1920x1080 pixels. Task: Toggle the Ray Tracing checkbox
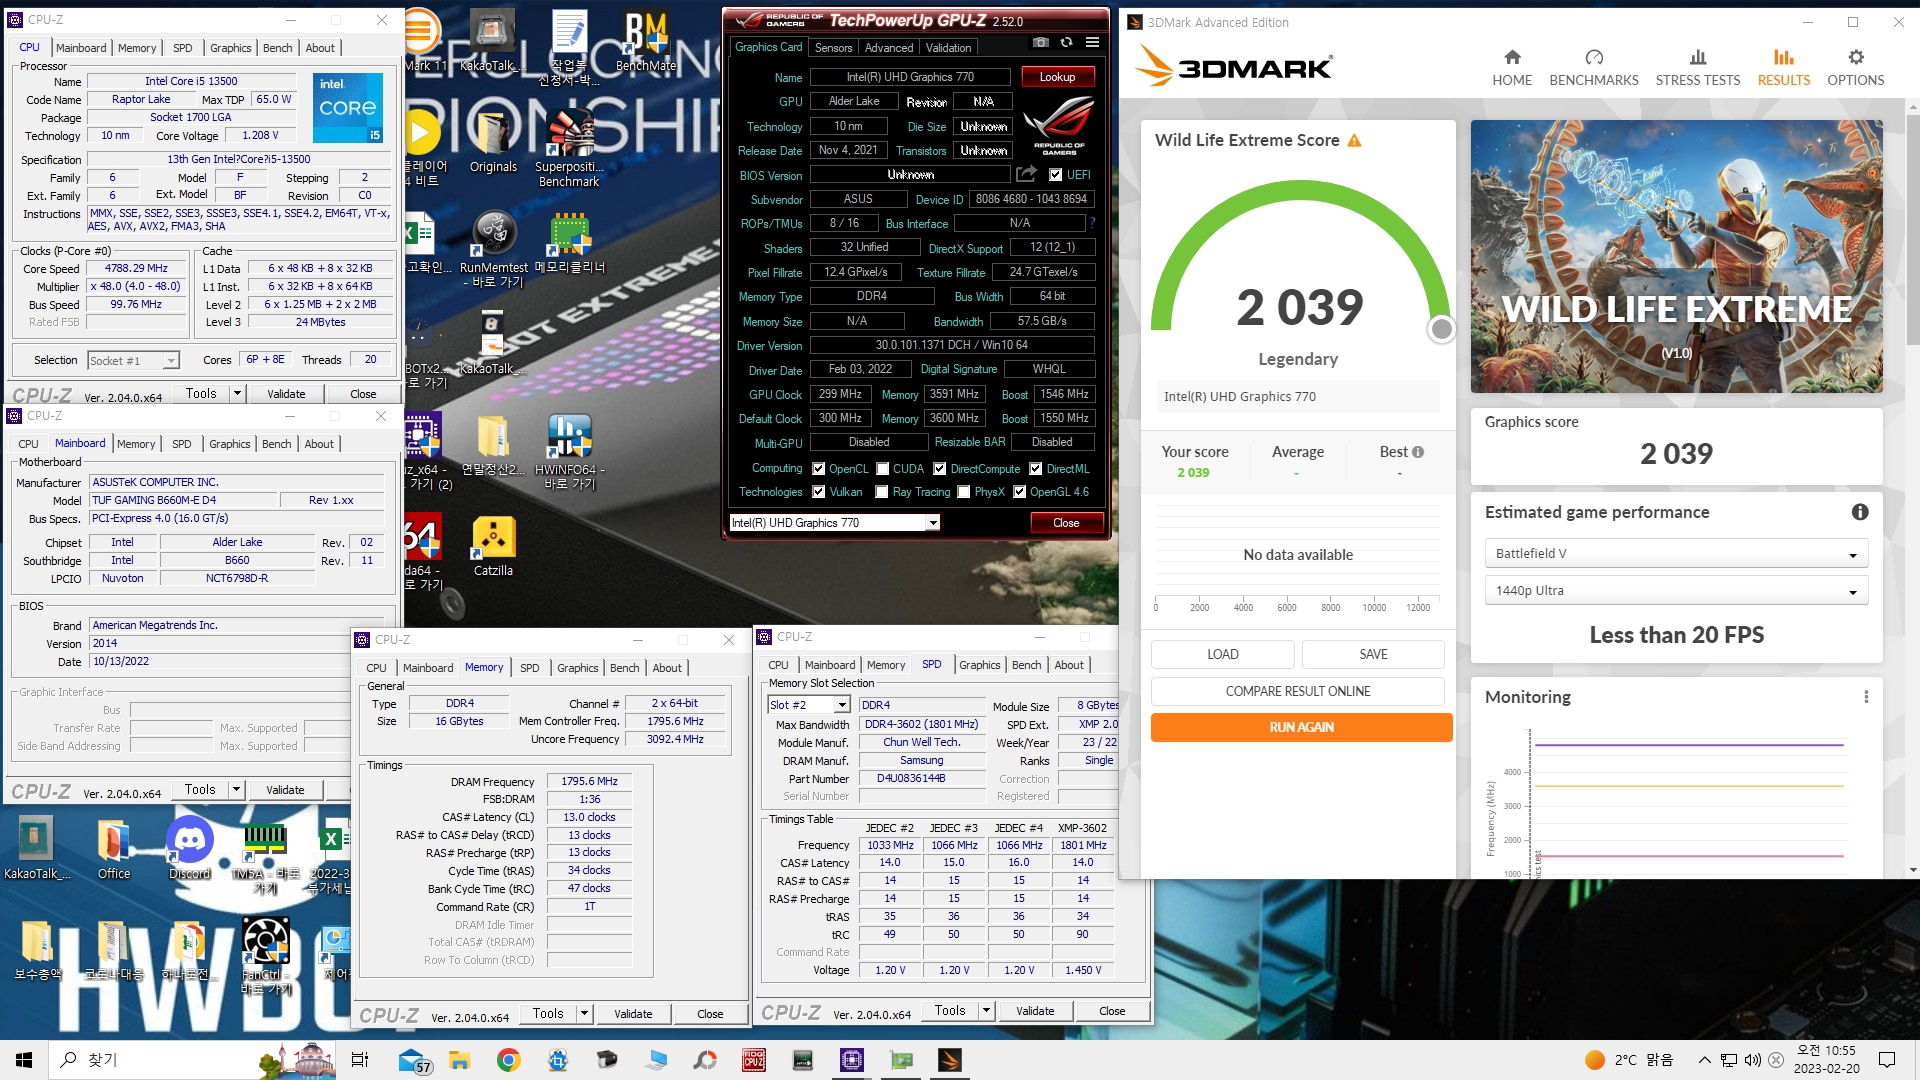point(881,492)
